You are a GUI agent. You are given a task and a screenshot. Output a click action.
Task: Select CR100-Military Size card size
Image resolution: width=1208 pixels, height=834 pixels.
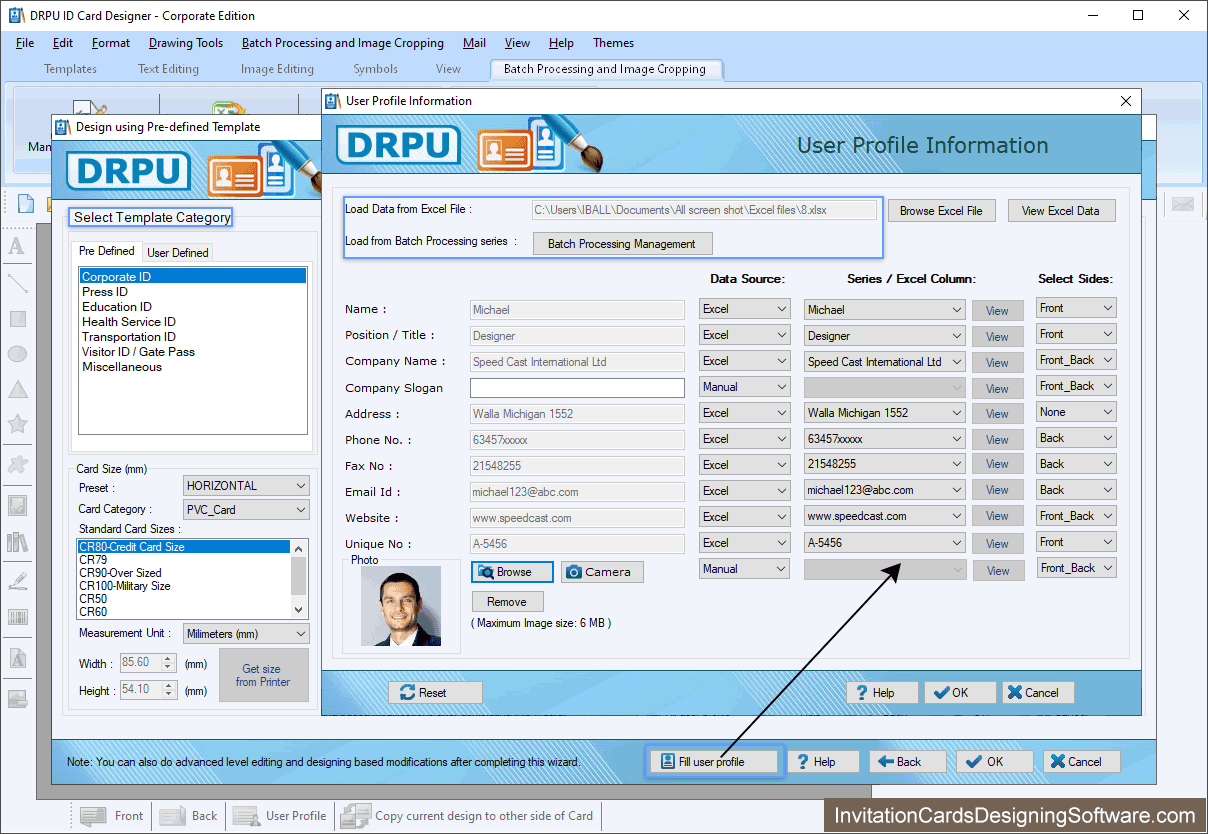pyautogui.click(x=125, y=586)
